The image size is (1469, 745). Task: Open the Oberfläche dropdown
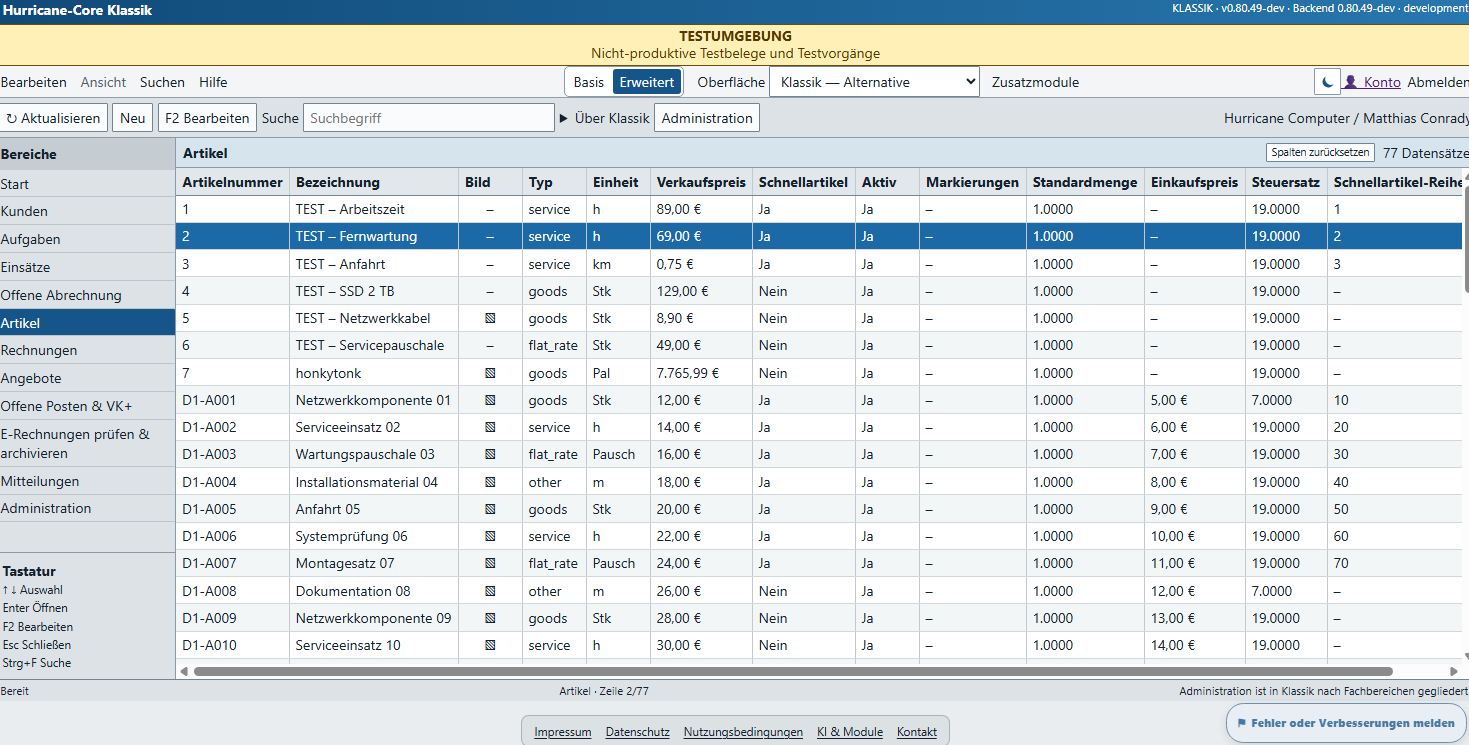(874, 82)
